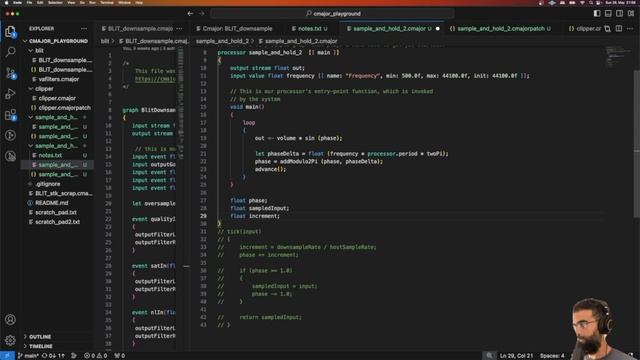
Task: Click the Spaces: 4 indentation status item
Action: click(552, 356)
